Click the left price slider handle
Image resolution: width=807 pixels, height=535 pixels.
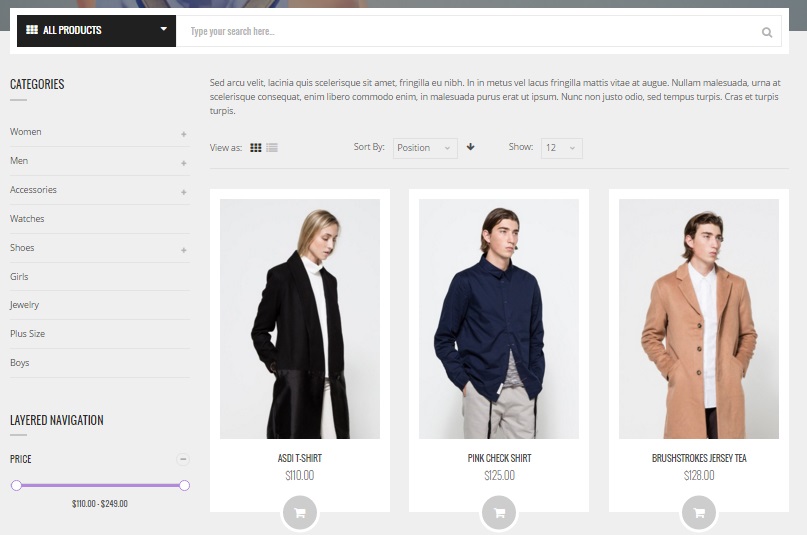(16, 485)
